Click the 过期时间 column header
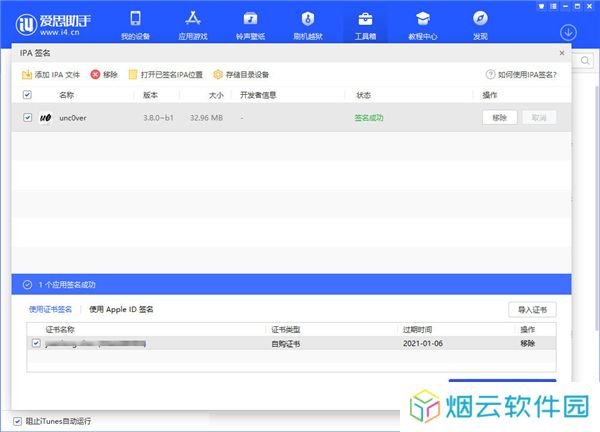600x432 pixels. click(x=417, y=329)
